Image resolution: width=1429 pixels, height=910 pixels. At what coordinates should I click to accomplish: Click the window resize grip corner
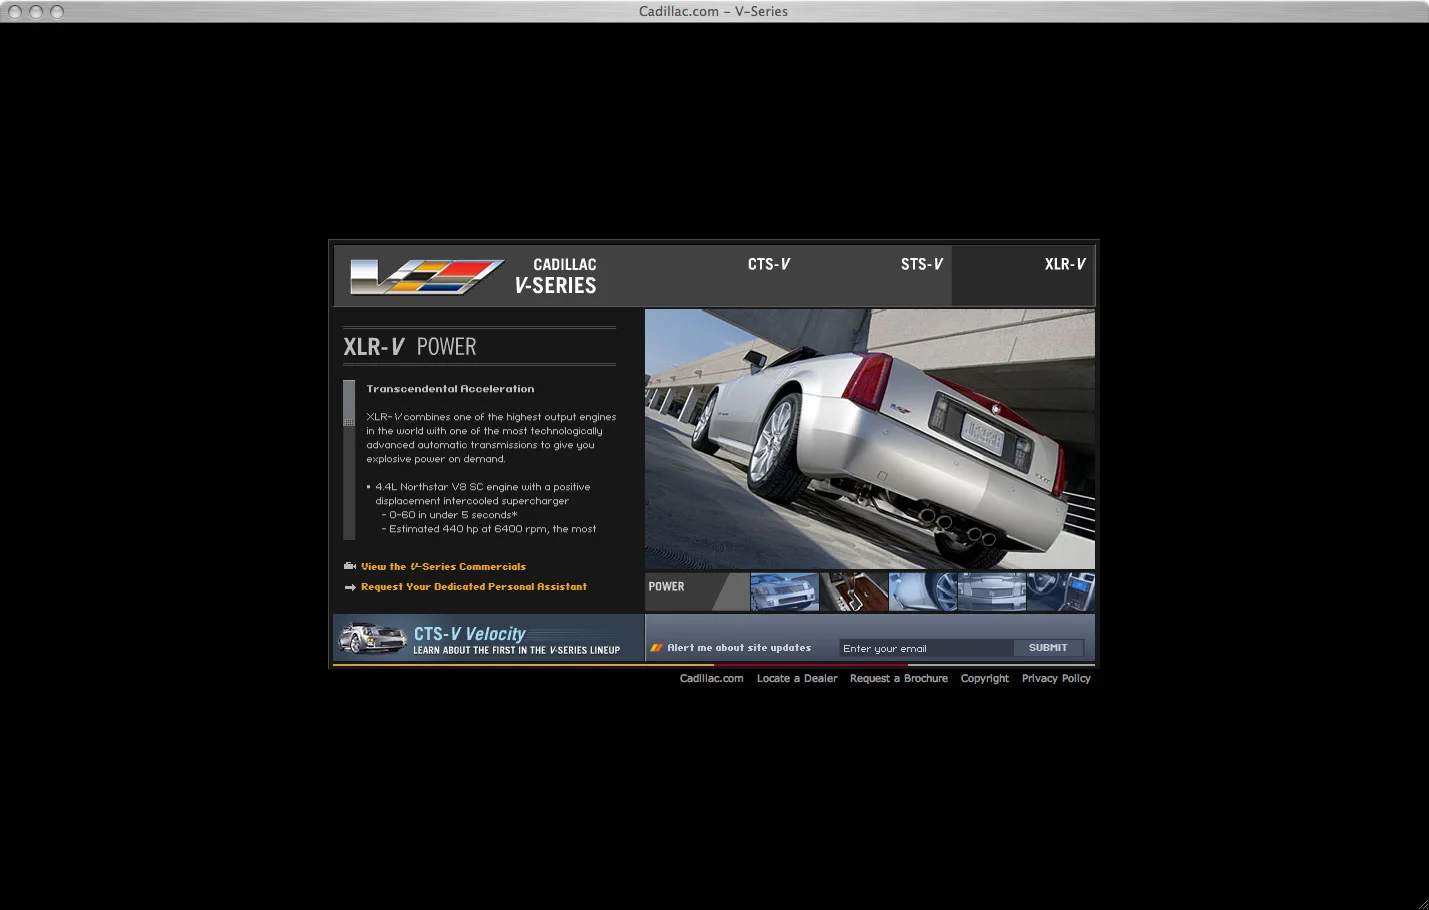click(1421, 902)
